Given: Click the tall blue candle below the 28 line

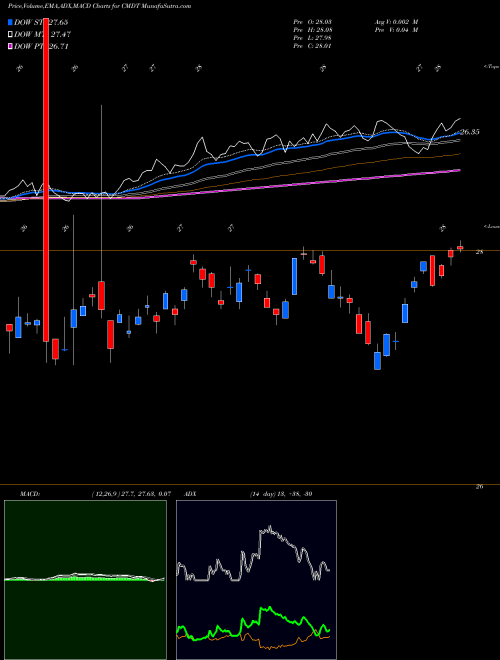Looking at the screenshot, I should 295,276.
